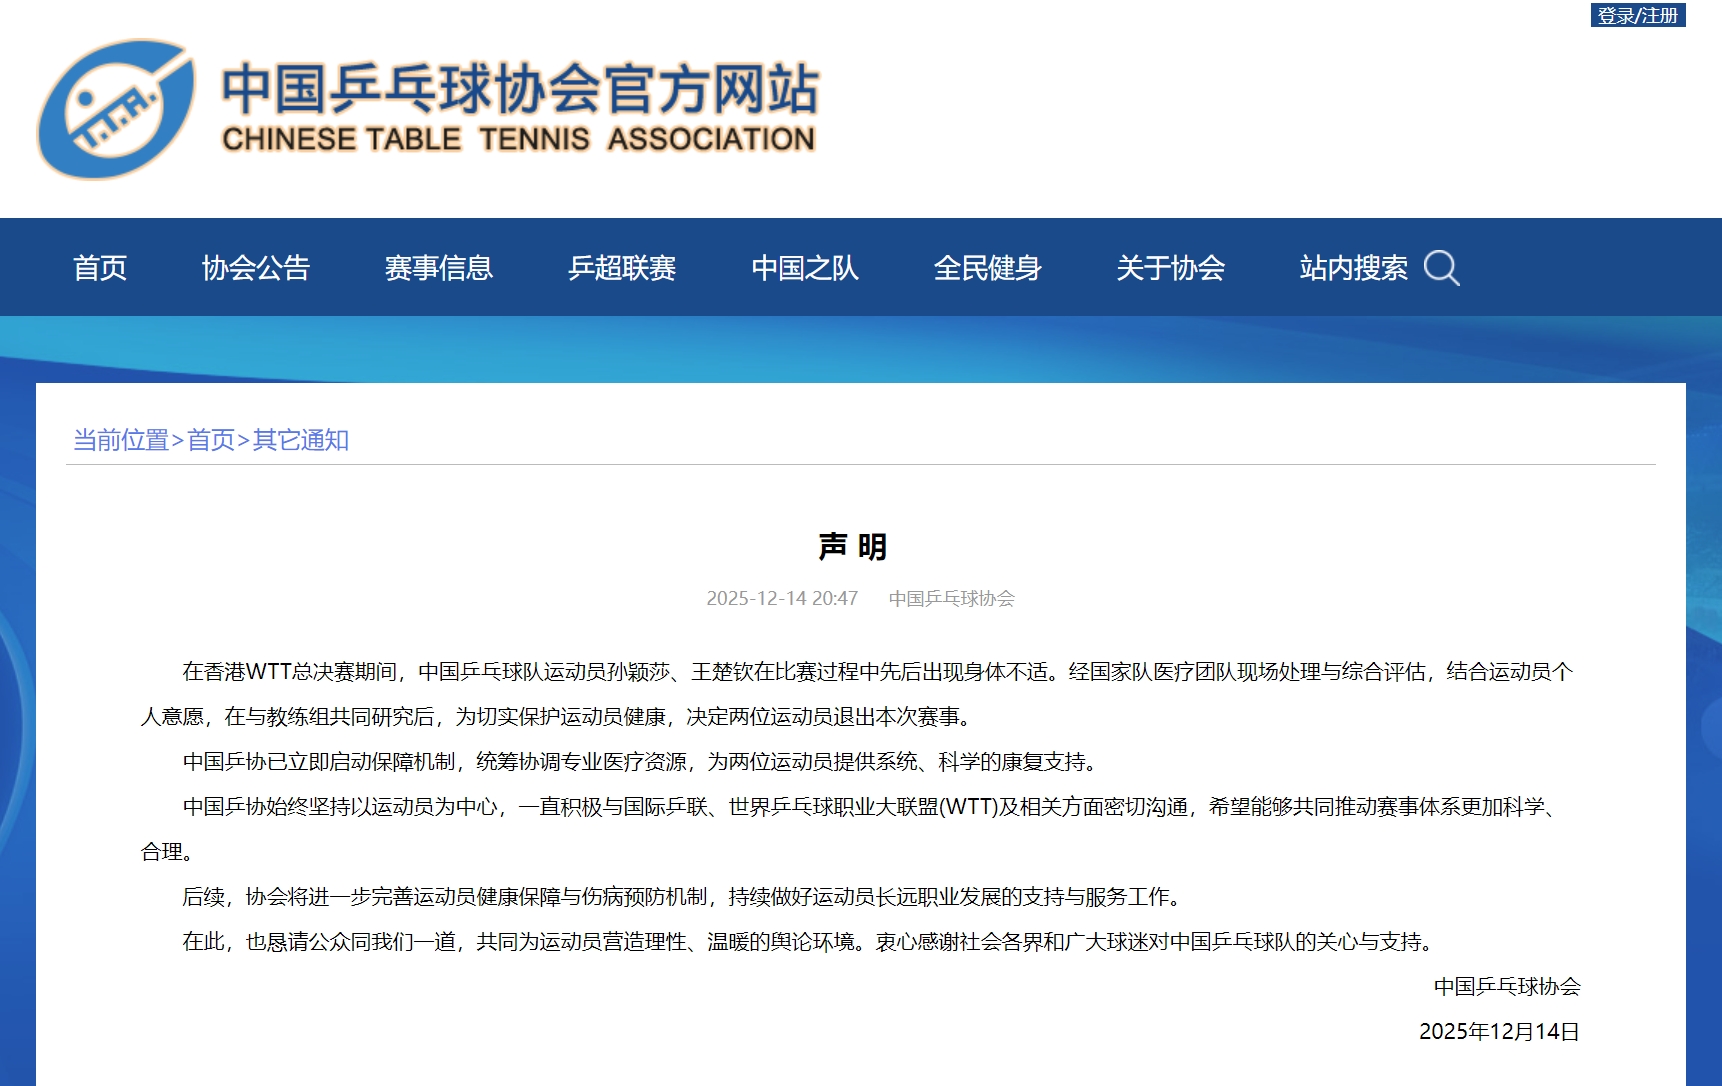Click the article heading 声明
Image resolution: width=1722 pixels, height=1086 pixels.
pos(852,547)
